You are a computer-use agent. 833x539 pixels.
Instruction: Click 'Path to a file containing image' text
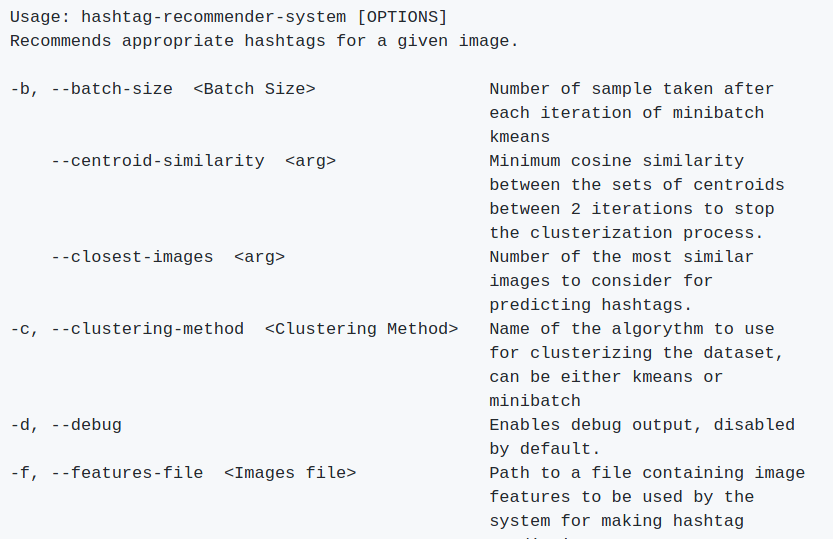pos(647,473)
